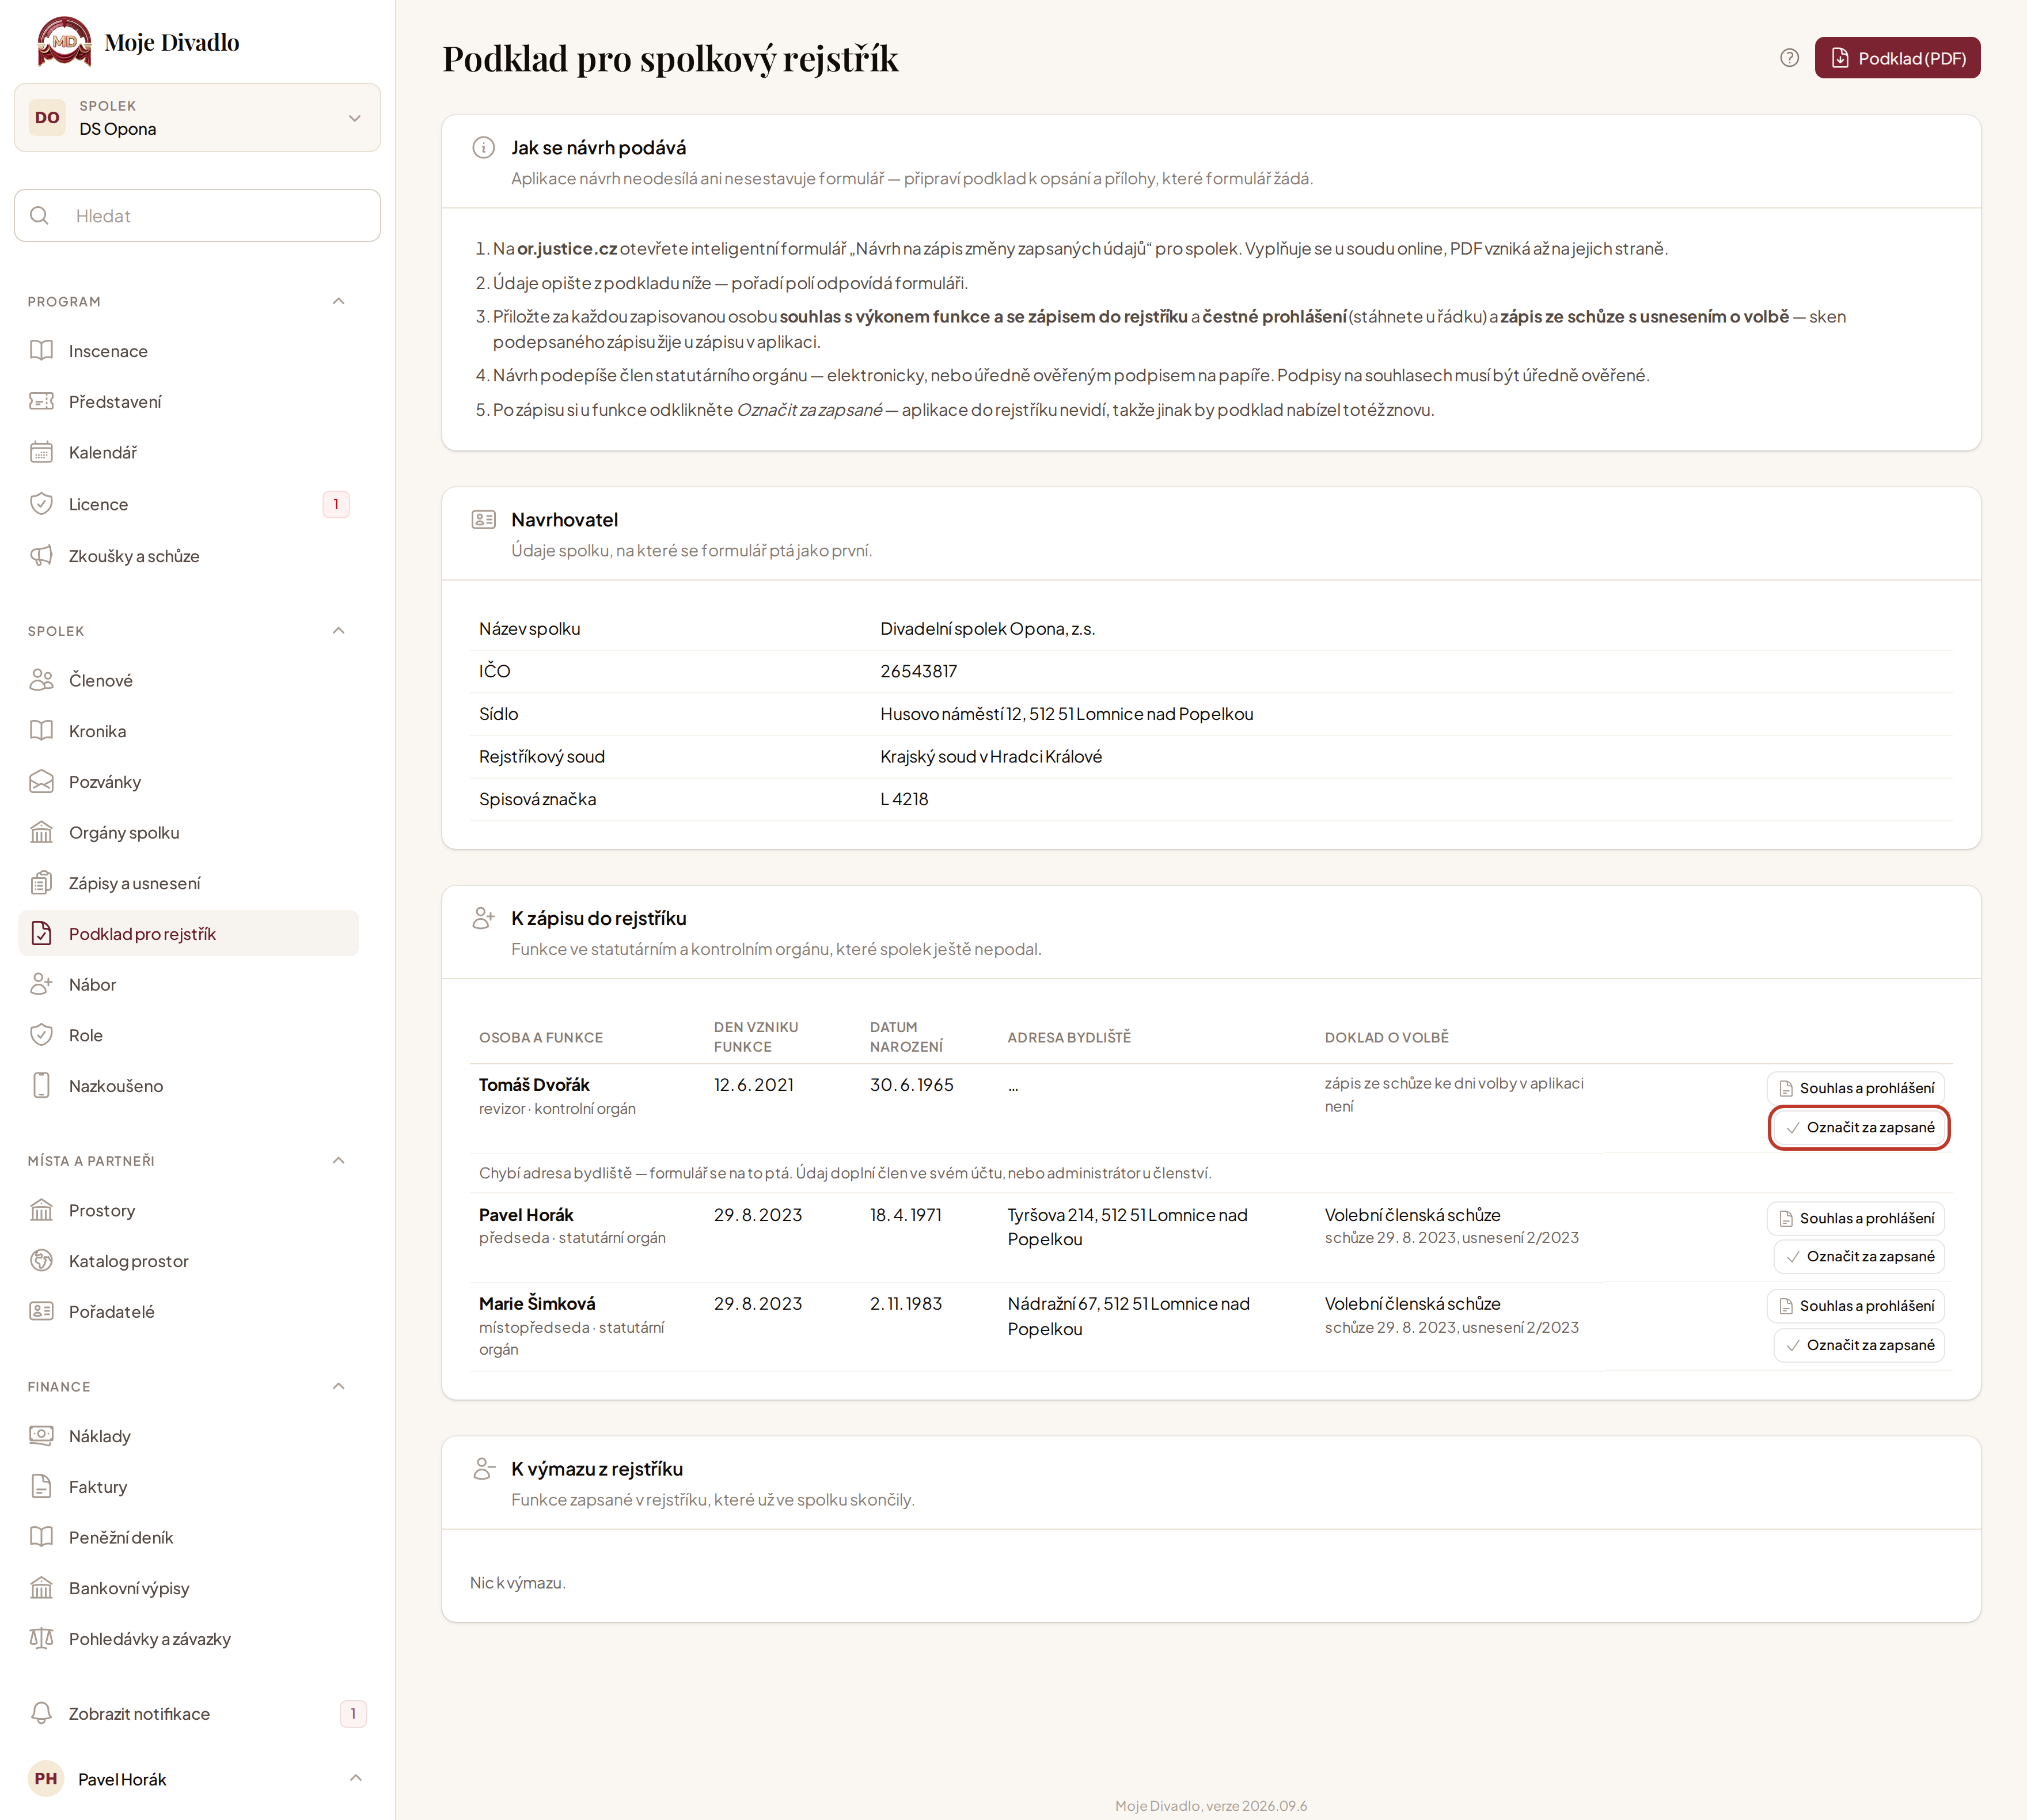This screenshot has height=1820, width=2027.
Task: Download the Podklad (PDF) file
Action: coord(1897,58)
